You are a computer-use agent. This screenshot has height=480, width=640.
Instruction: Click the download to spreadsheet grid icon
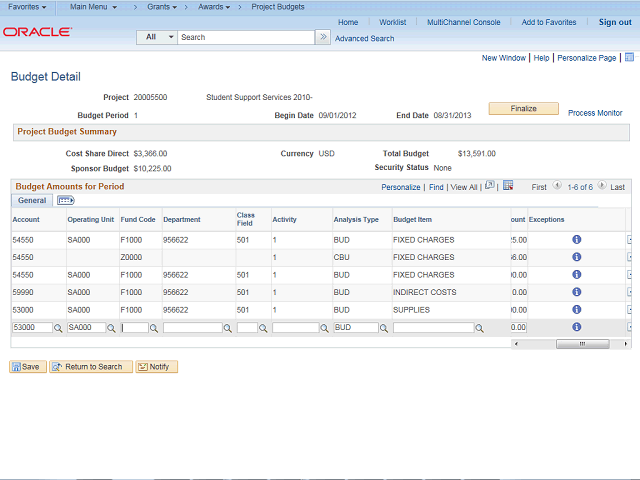(508, 186)
